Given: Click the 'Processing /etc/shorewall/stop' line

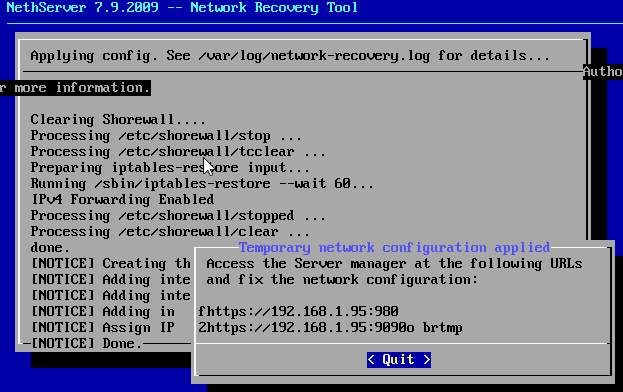Looking at the screenshot, I should tap(166, 136).
